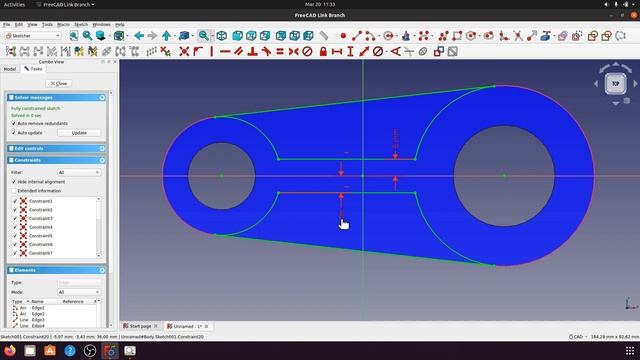Apply the Perpendicular constraint icon
The width and height of the screenshot is (640, 360).
pyautogui.click(x=253, y=51)
